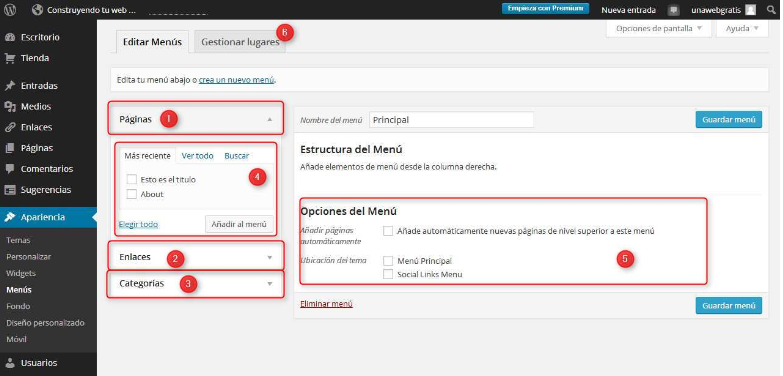Select the Más reciente tab
The height and width of the screenshot is (376, 783).
pos(147,156)
